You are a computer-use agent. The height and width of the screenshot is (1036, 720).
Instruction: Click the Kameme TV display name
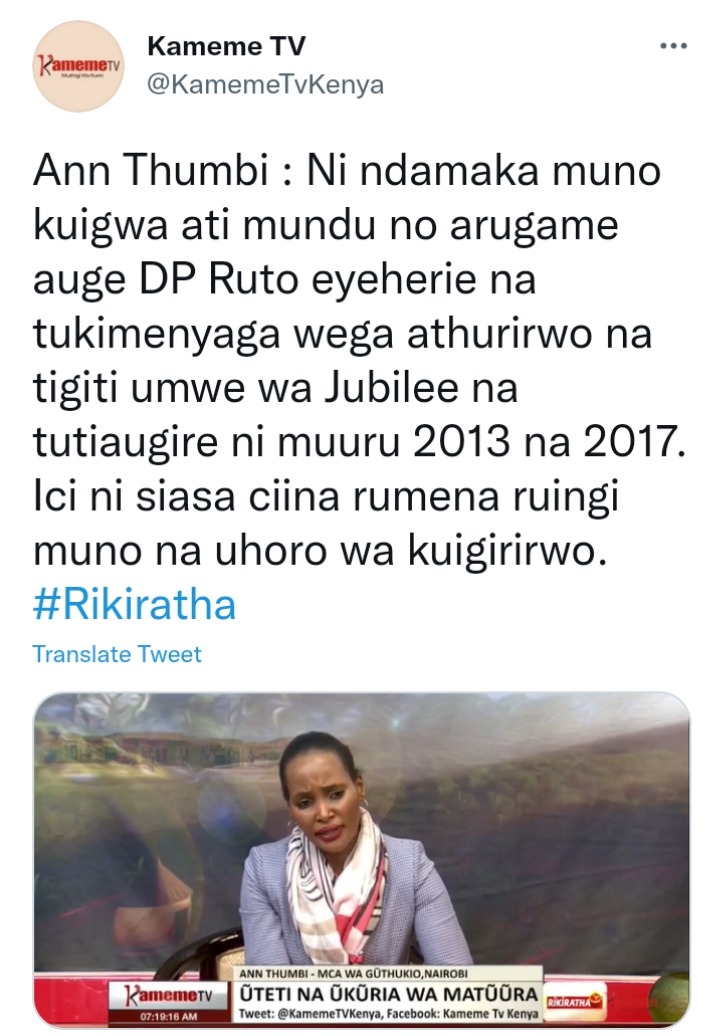point(227,46)
